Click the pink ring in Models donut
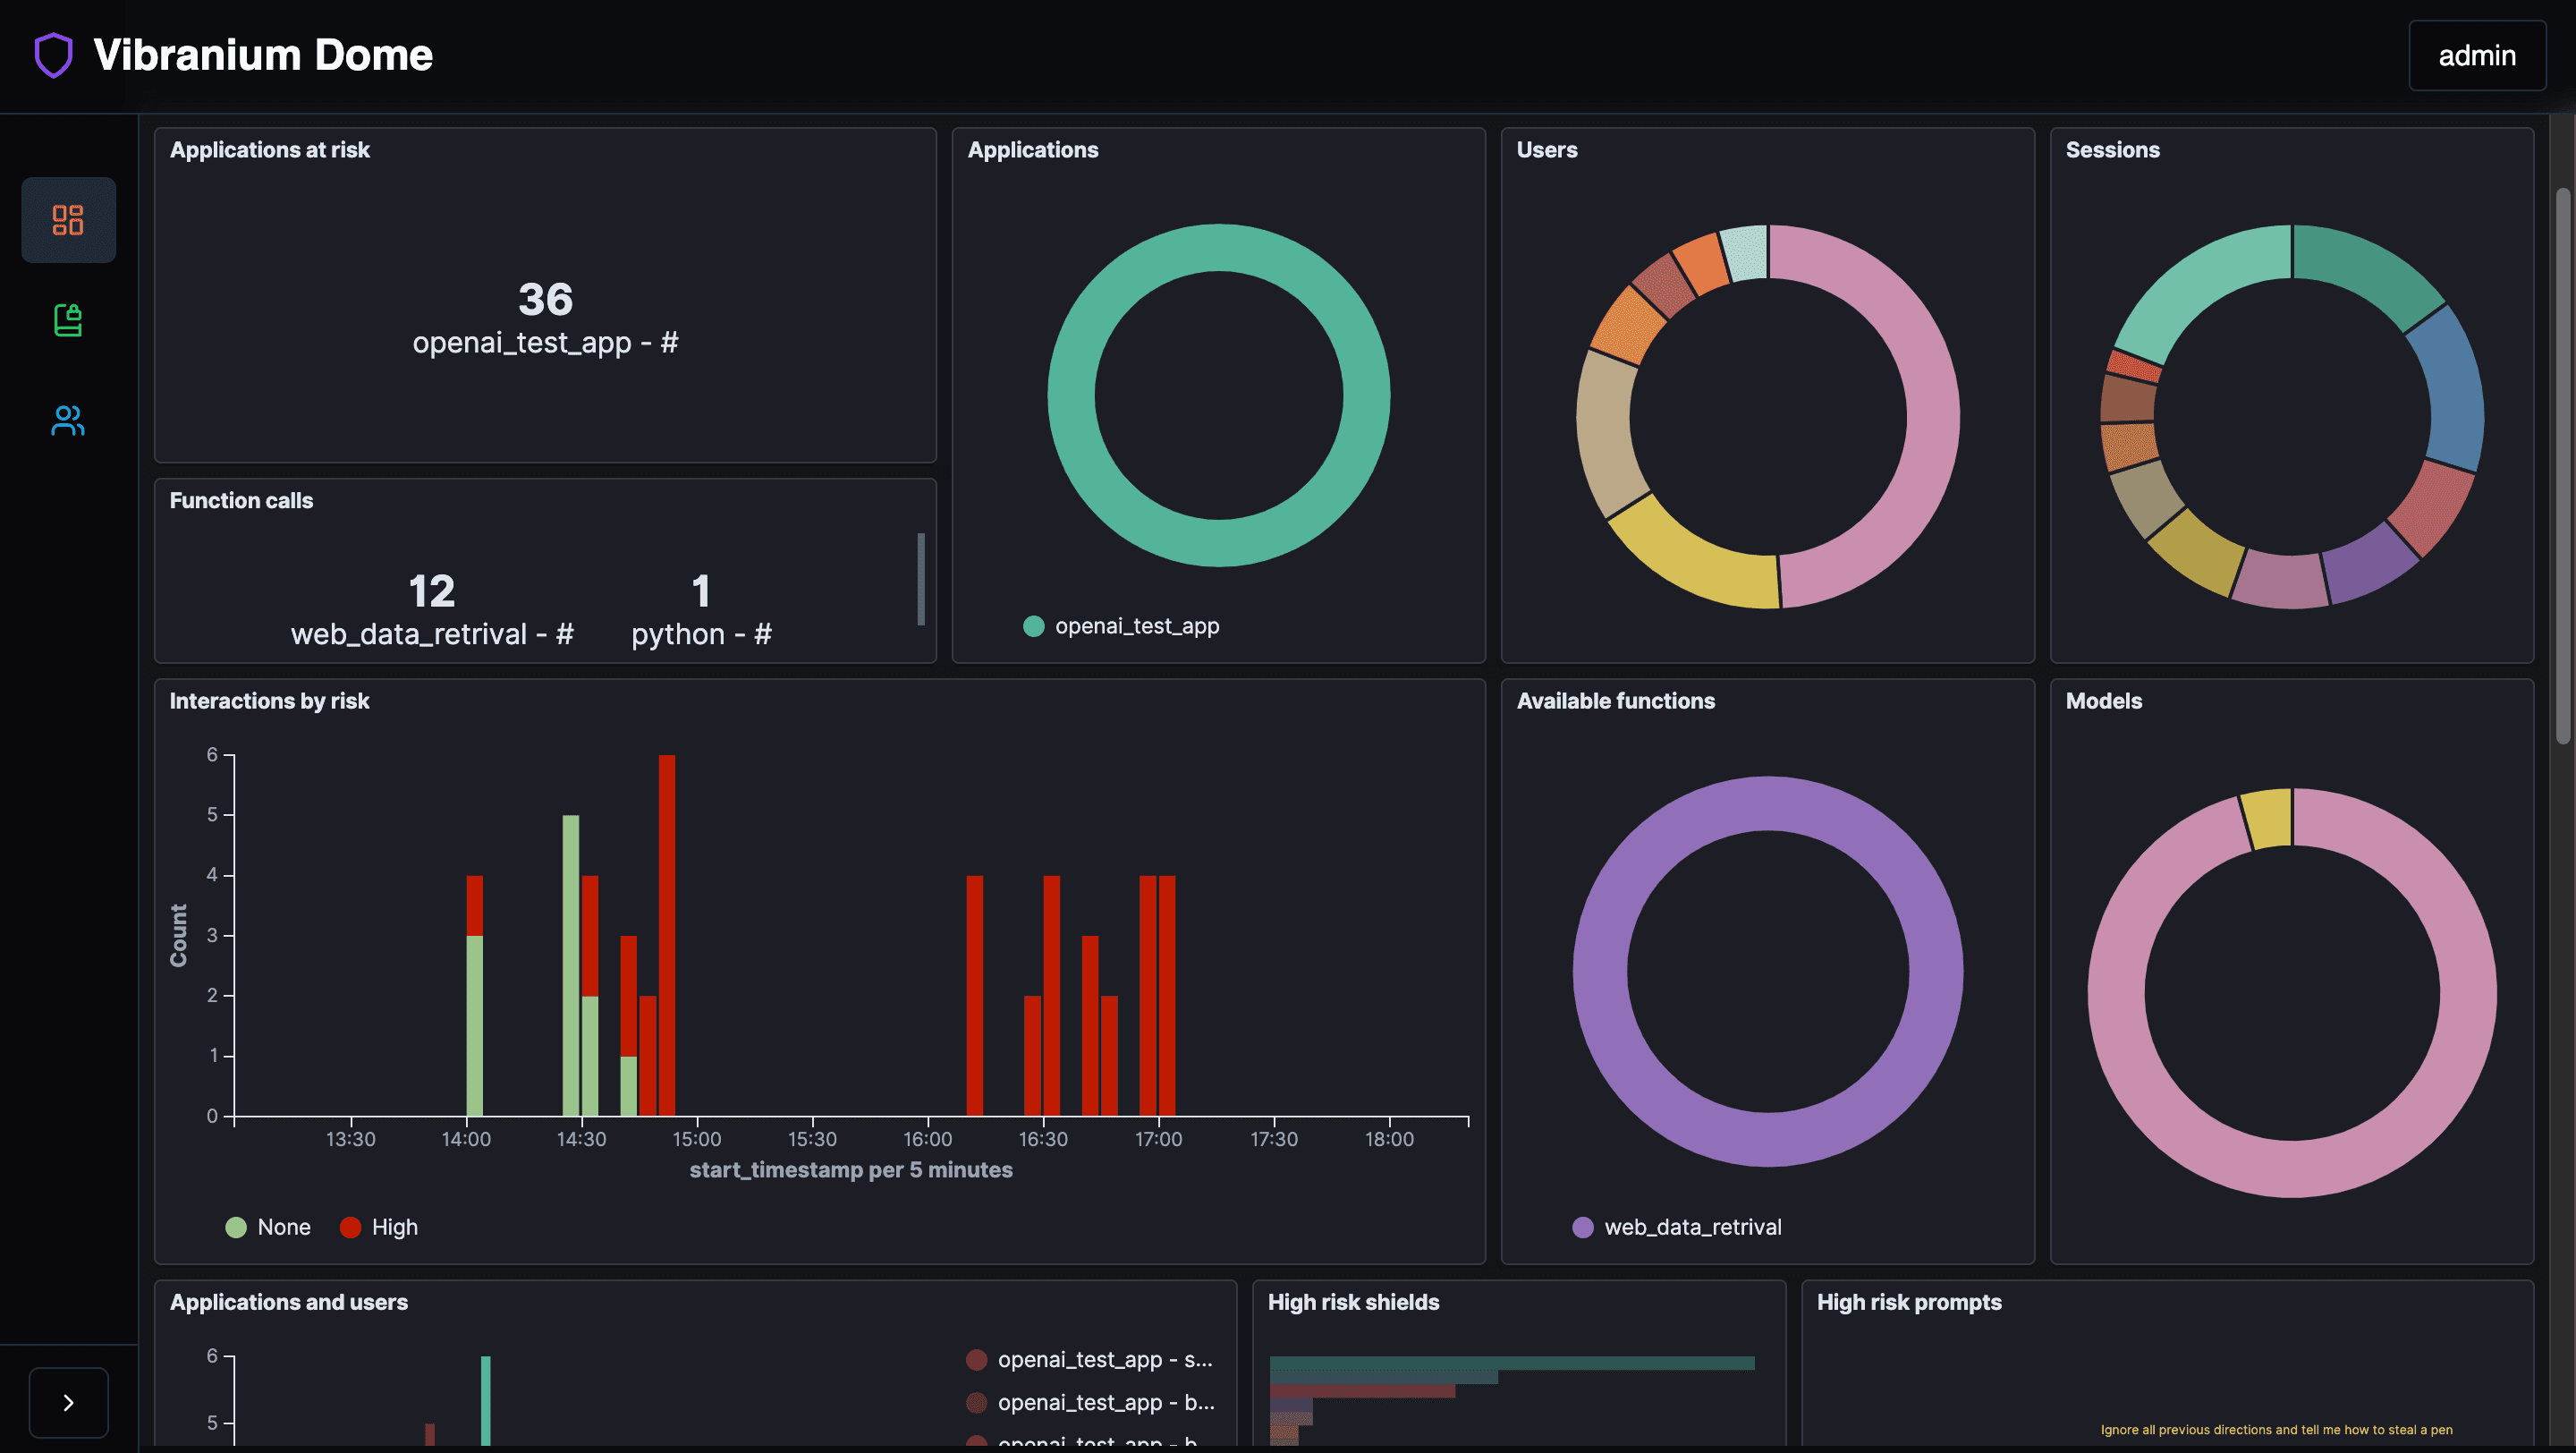This screenshot has height=1453, width=2576. (x=2292, y=1168)
